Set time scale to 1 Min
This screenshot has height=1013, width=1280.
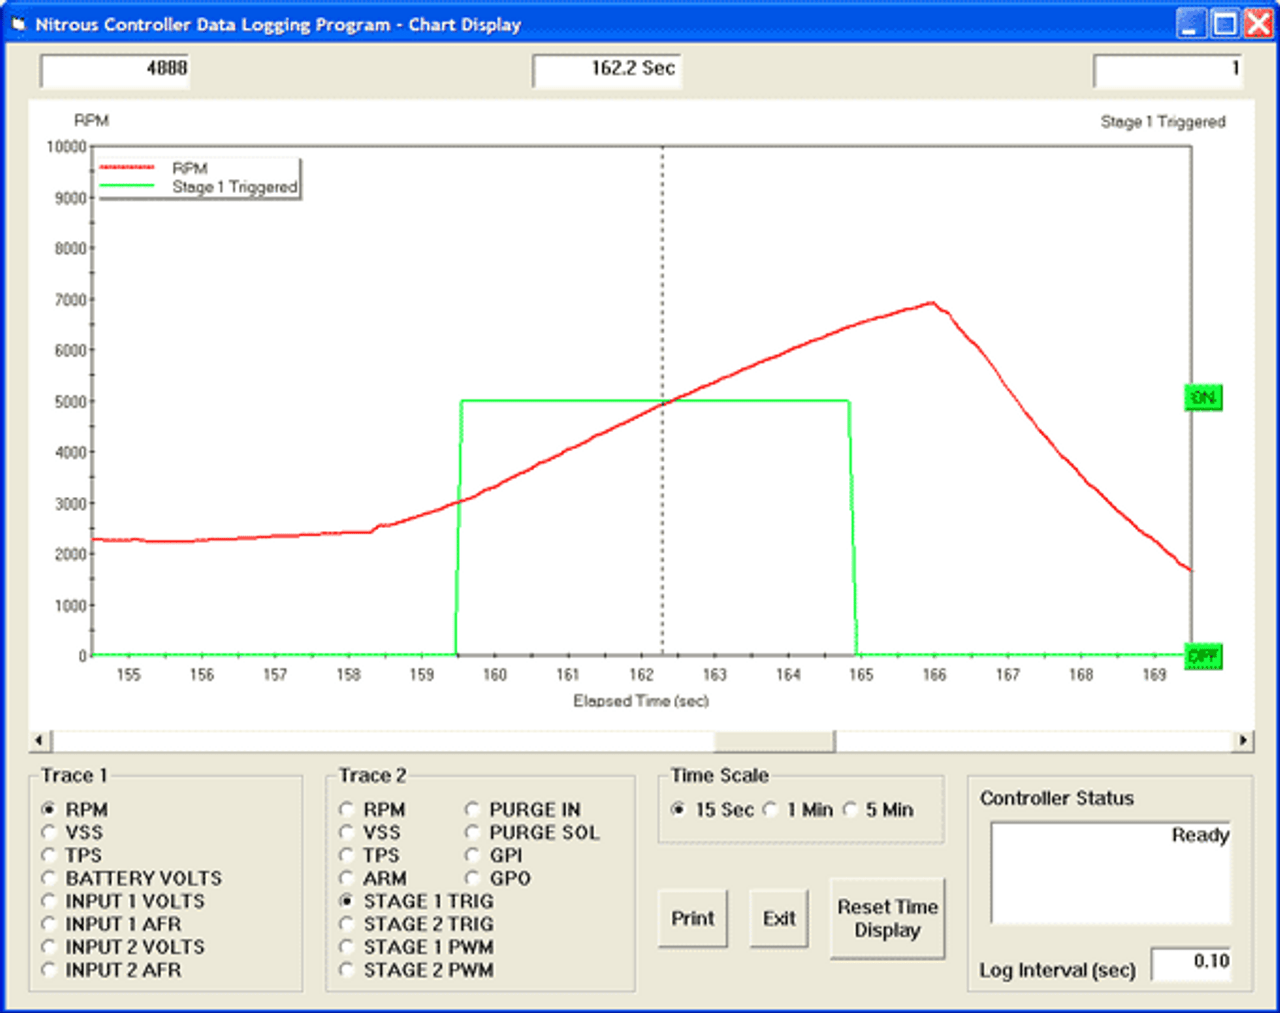(770, 809)
